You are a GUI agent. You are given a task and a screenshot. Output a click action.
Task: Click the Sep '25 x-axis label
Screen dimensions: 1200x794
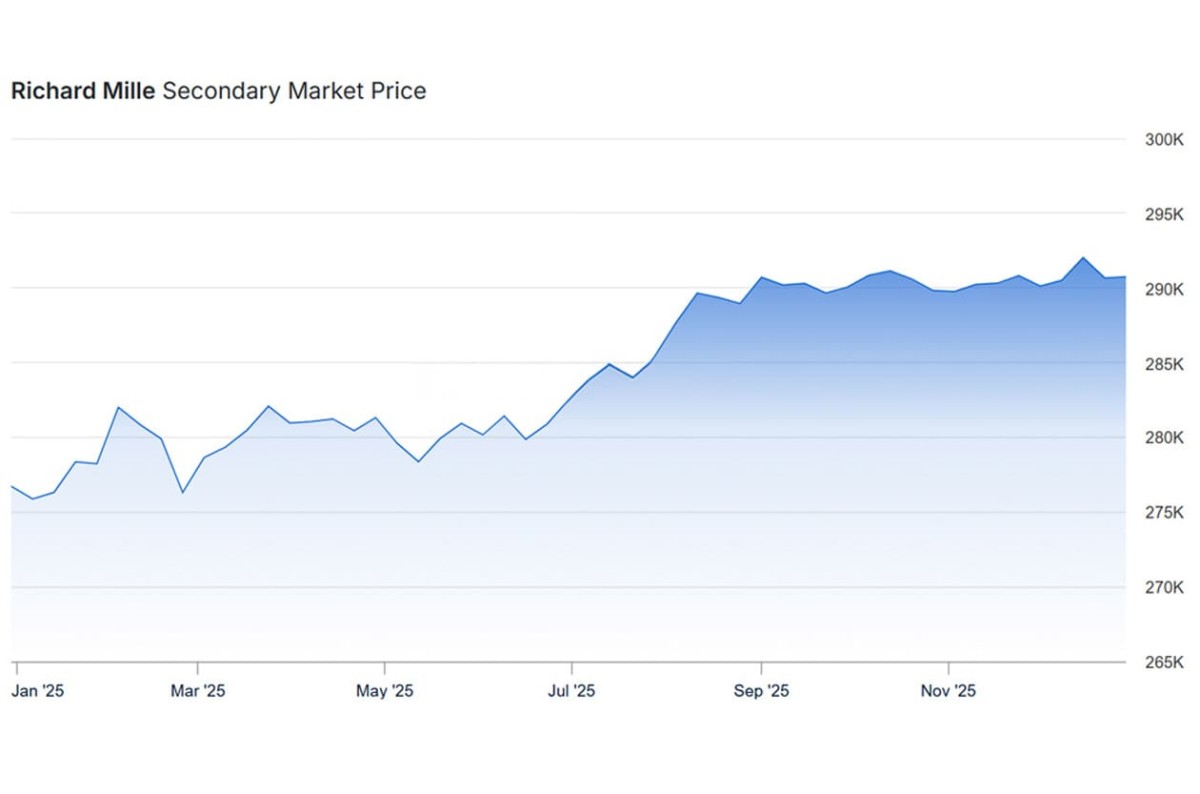coord(762,691)
